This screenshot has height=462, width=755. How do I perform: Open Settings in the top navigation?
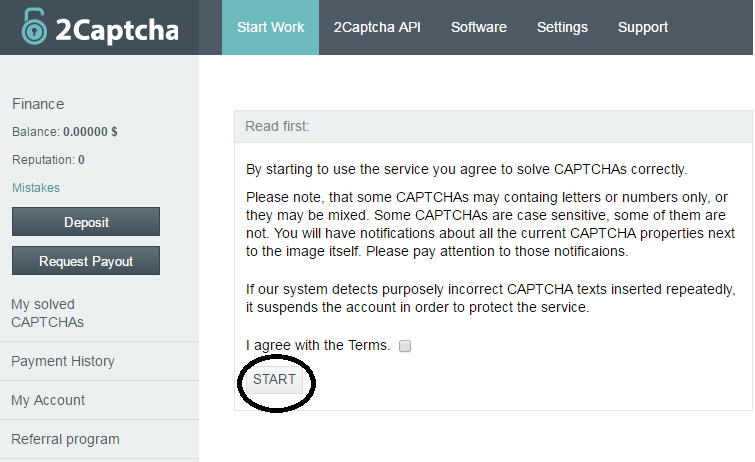tap(562, 27)
